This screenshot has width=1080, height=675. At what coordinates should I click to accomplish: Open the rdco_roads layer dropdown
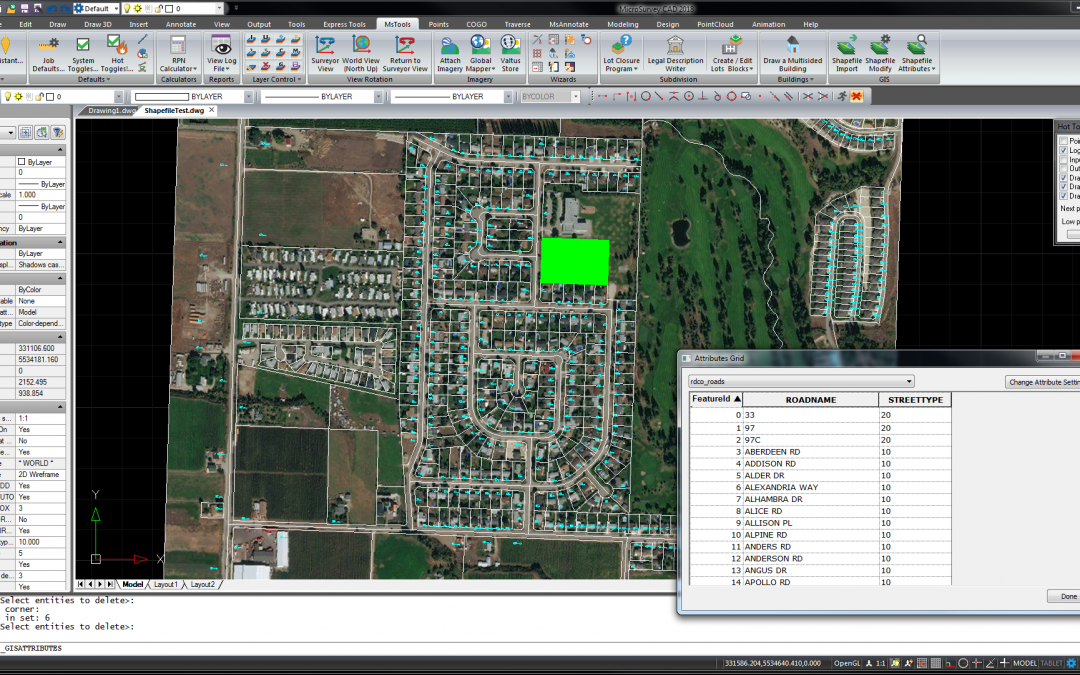(800, 381)
